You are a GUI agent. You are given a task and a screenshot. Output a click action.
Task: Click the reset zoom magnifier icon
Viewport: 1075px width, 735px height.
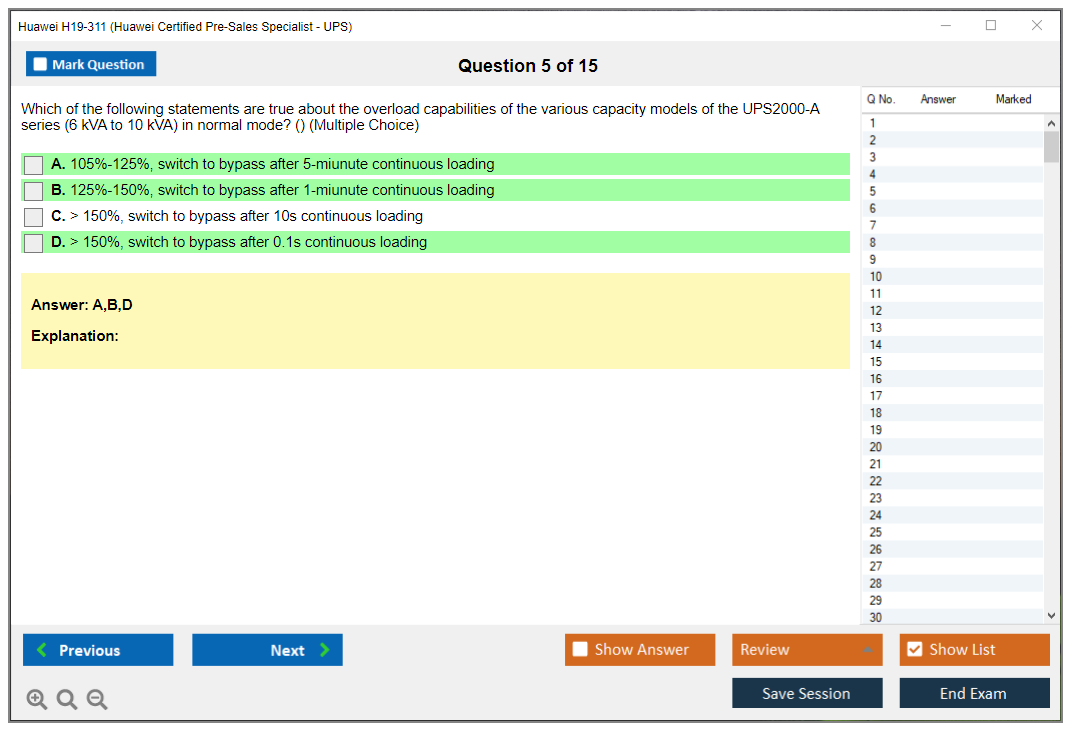(x=67, y=700)
